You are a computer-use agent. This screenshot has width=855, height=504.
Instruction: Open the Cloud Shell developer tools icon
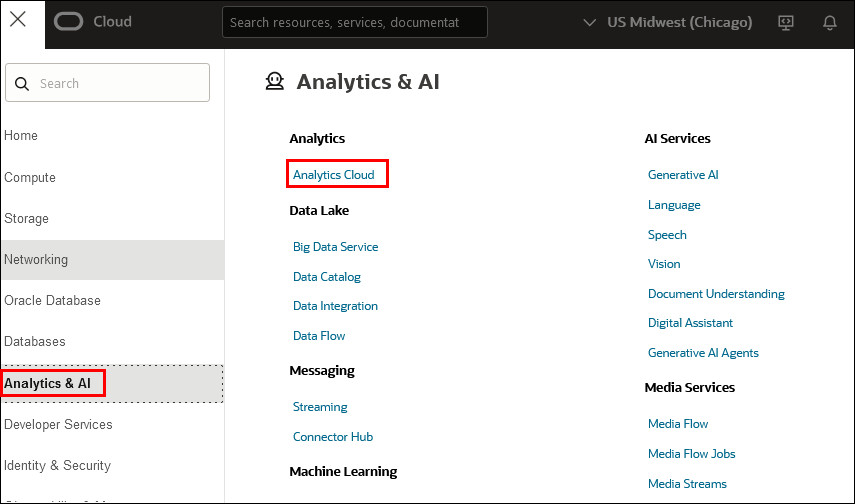click(785, 22)
